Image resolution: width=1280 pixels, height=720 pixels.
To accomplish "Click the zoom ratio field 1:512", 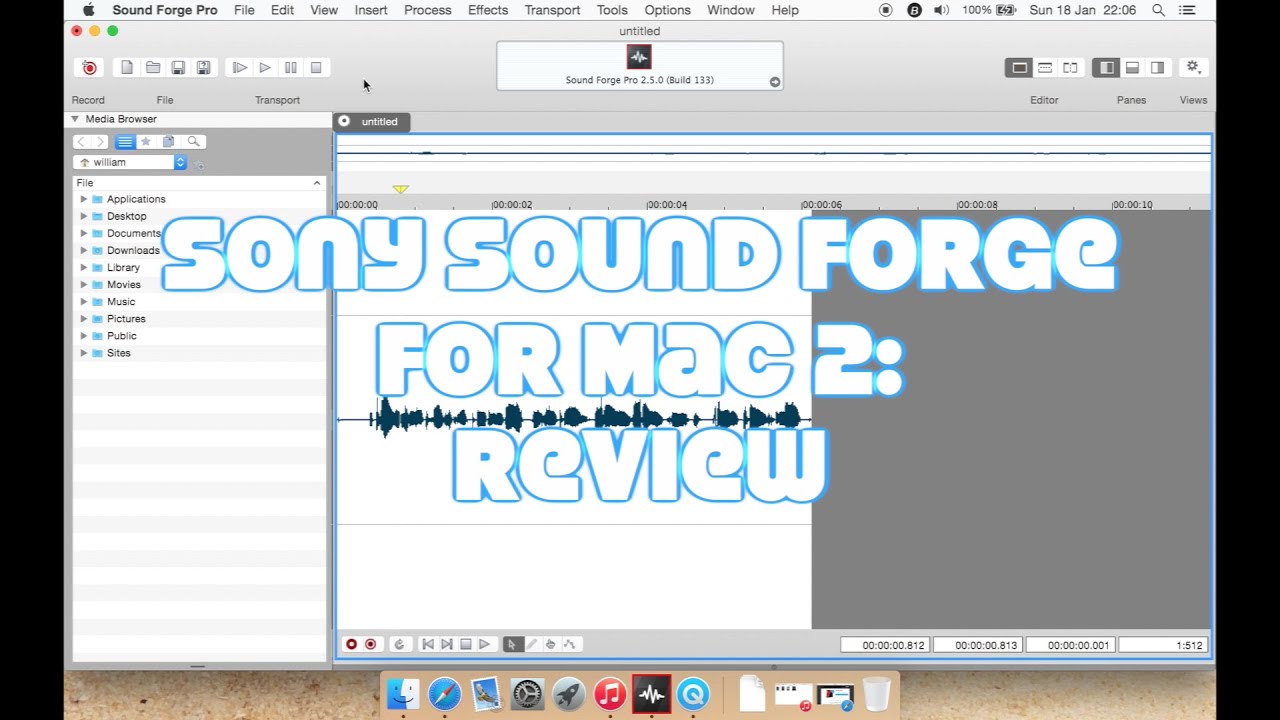I will click(1163, 646).
